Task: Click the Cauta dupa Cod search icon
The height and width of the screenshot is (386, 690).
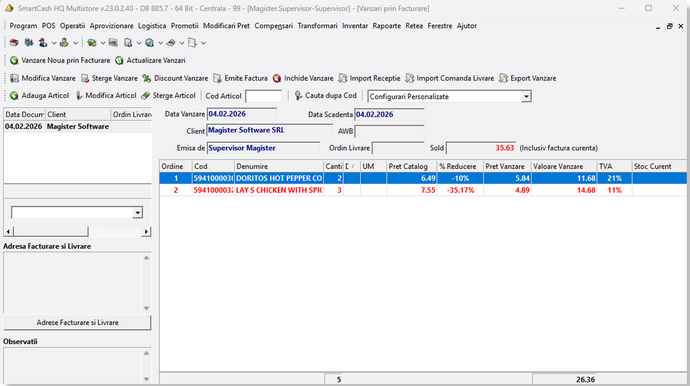Action: [298, 96]
